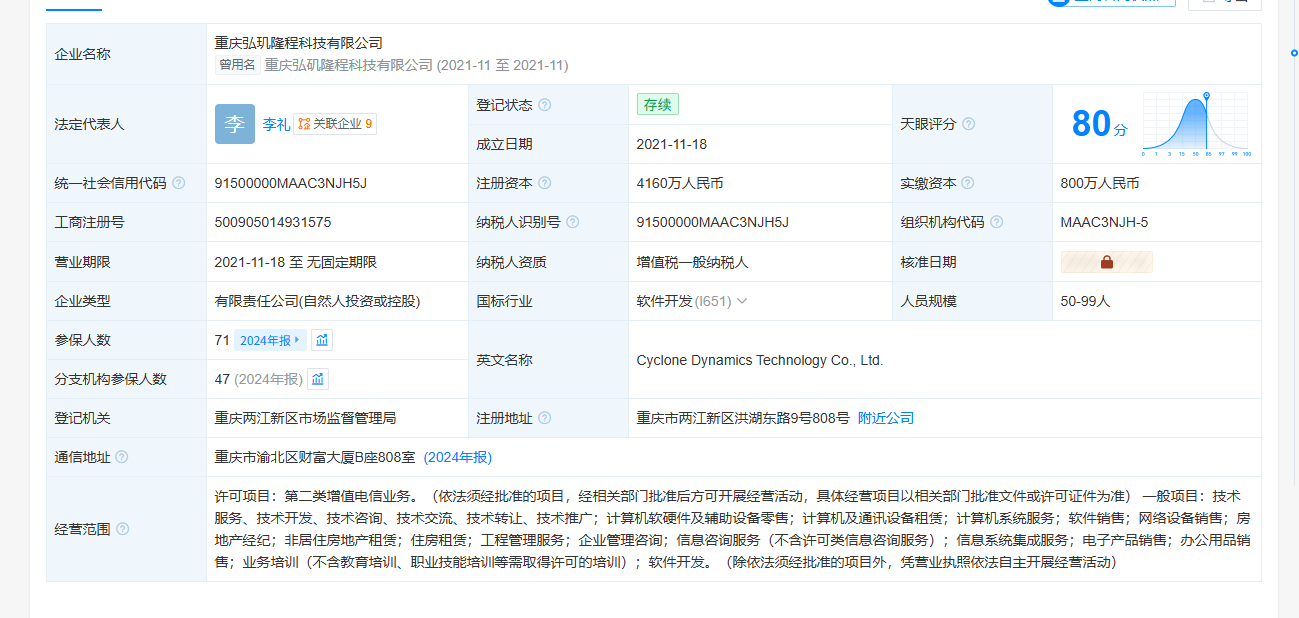Viewport: 1299px width, 618px height.
Task: Click the 关联企业 9 button
Action: coord(335,125)
